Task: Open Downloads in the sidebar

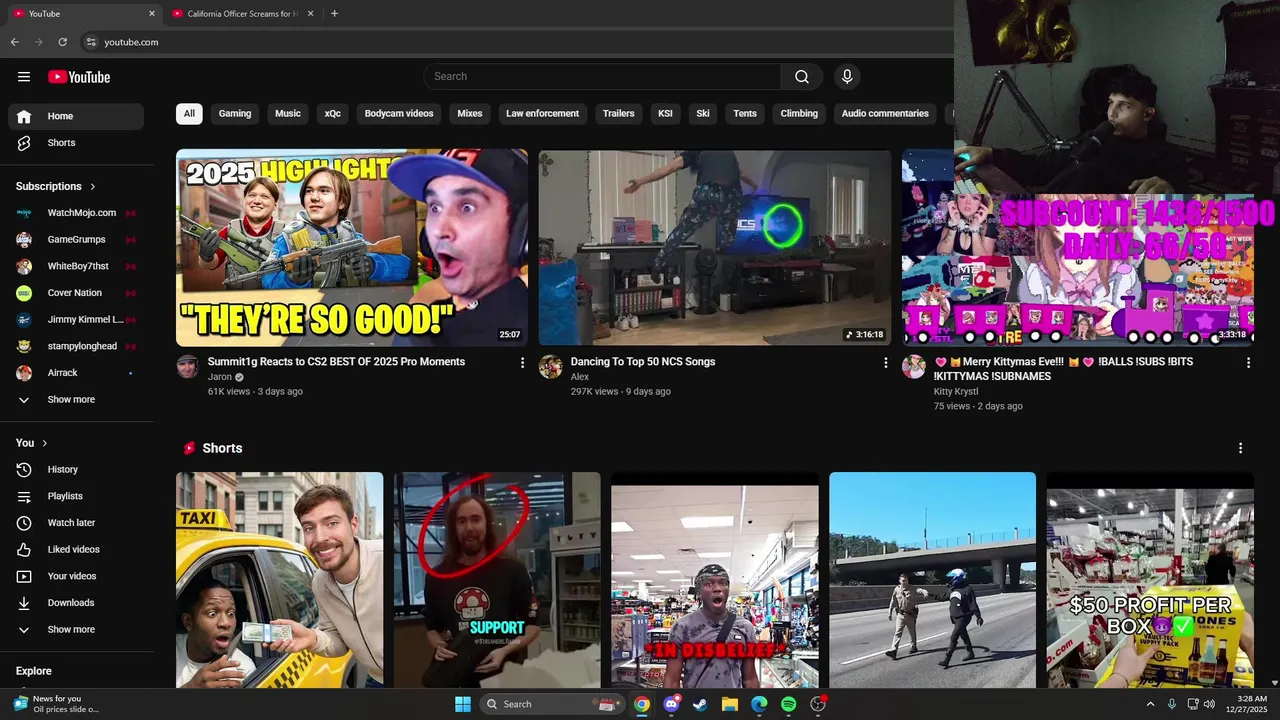Action: (76, 603)
